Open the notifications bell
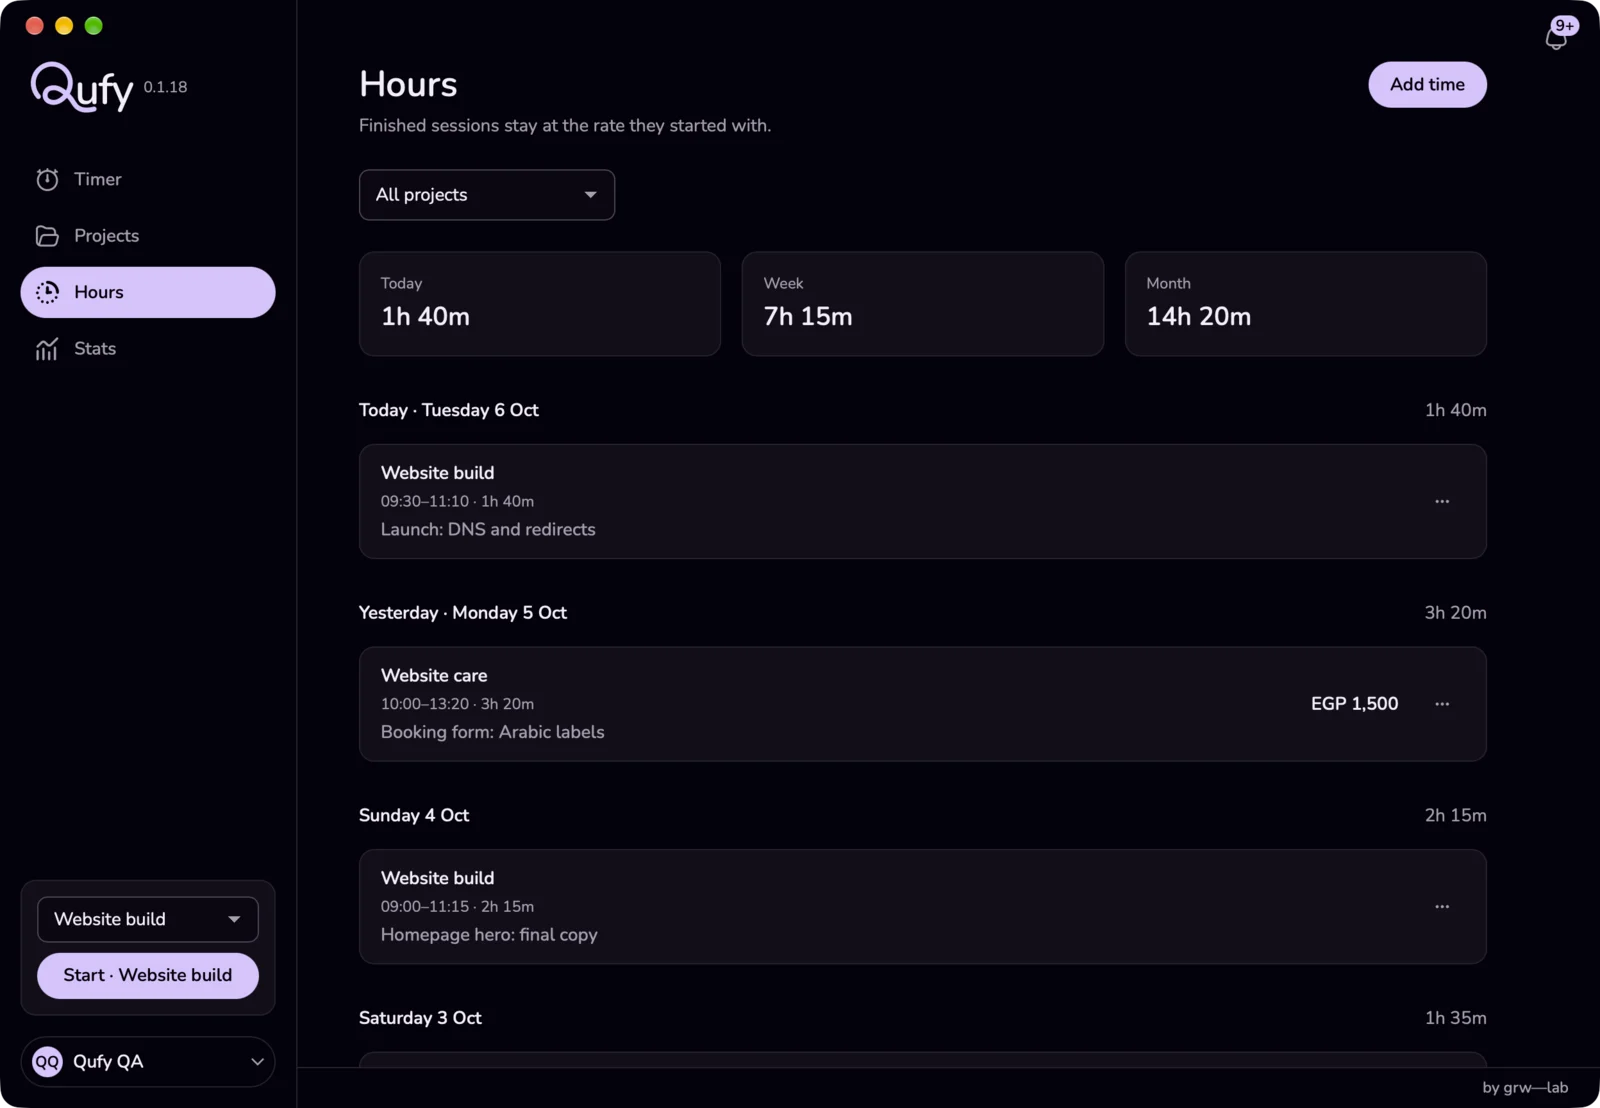 [1556, 37]
